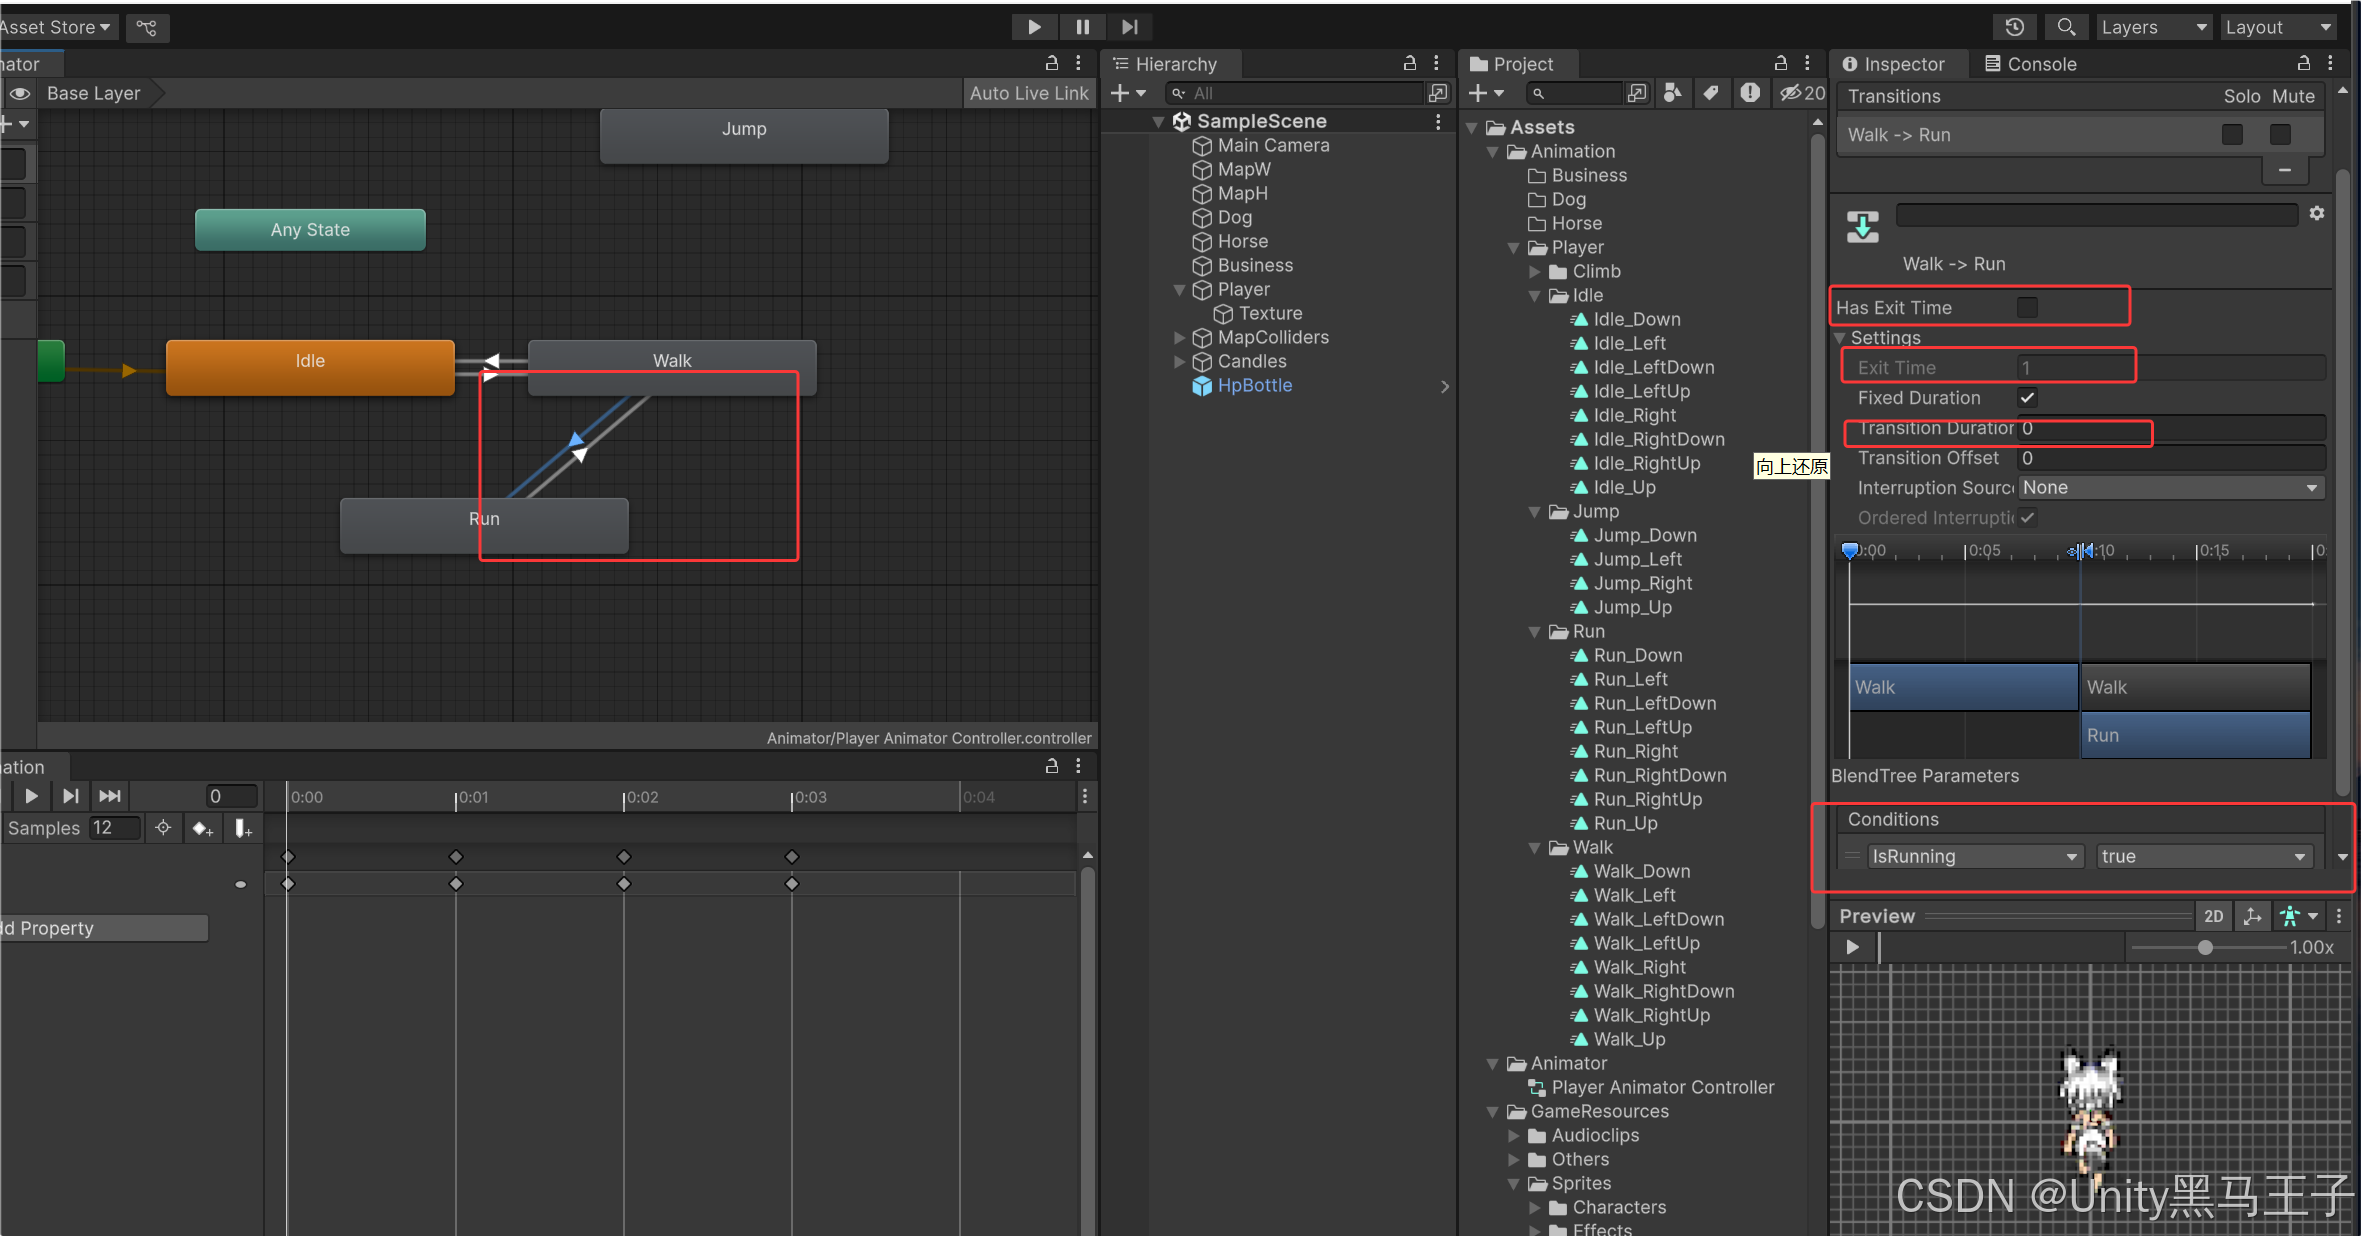Click the Transition Offset input field
The image size is (2361, 1236).
[x=2170, y=458]
